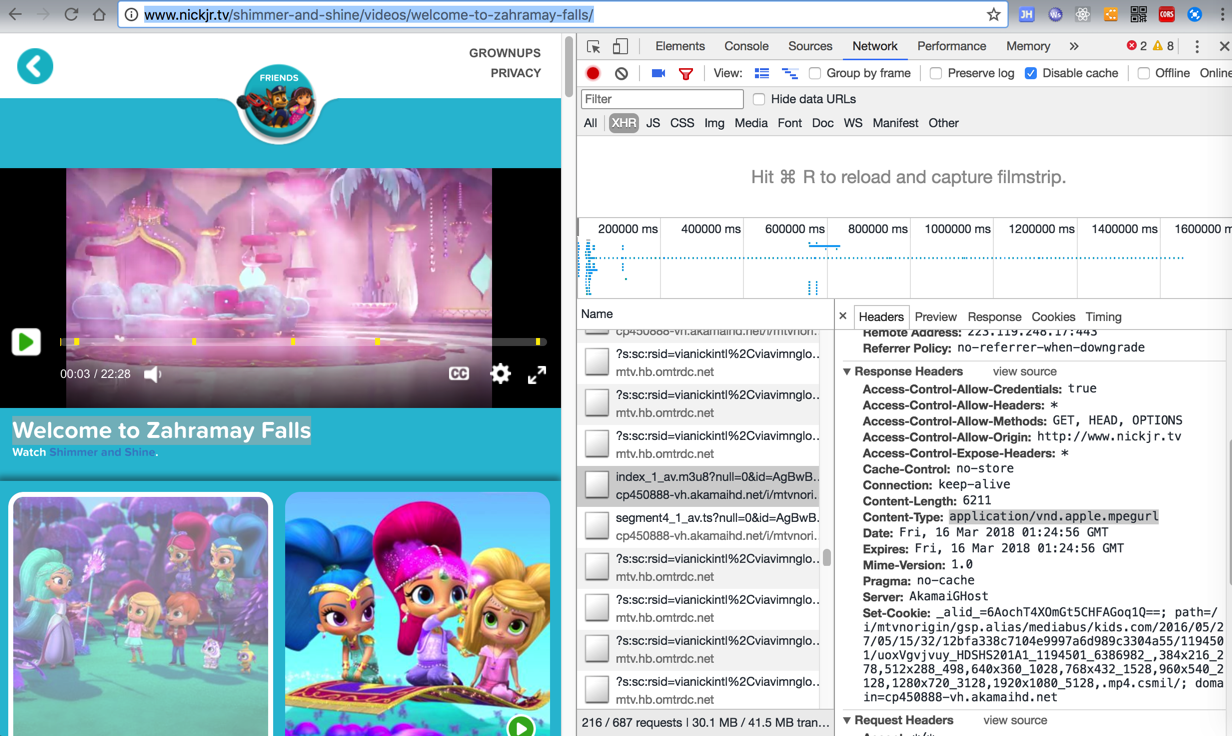
Task: Open DevTools more options menu
Action: 1197,47
